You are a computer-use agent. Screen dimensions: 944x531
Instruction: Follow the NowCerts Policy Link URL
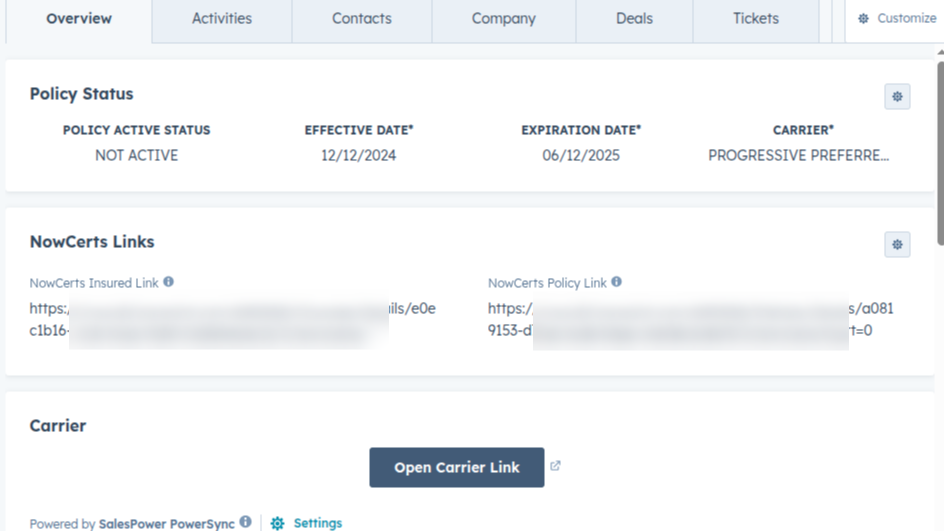pyautogui.click(x=690, y=319)
